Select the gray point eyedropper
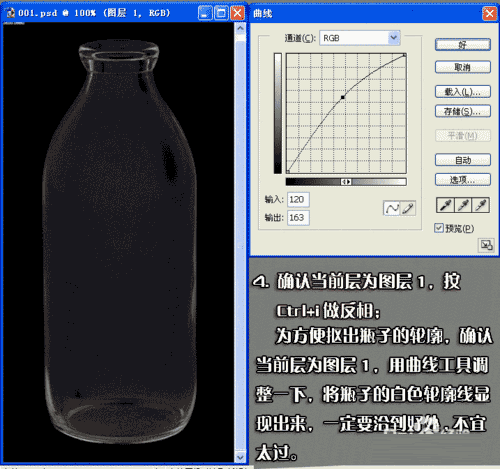The height and width of the screenshot is (469, 500). (x=463, y=205)
